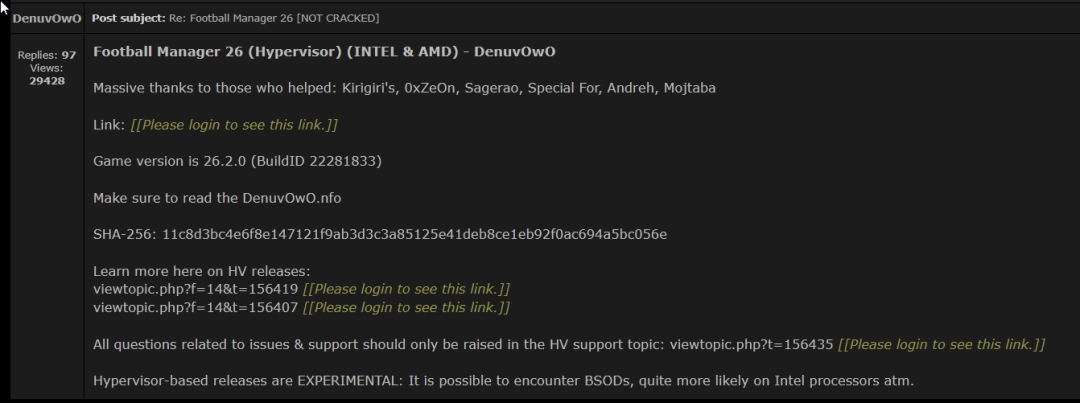Click the DenuvOwO.nfo filename text
Image resolution: width=1080 pixels, height=403 pixels.
(x=291, y=198)
